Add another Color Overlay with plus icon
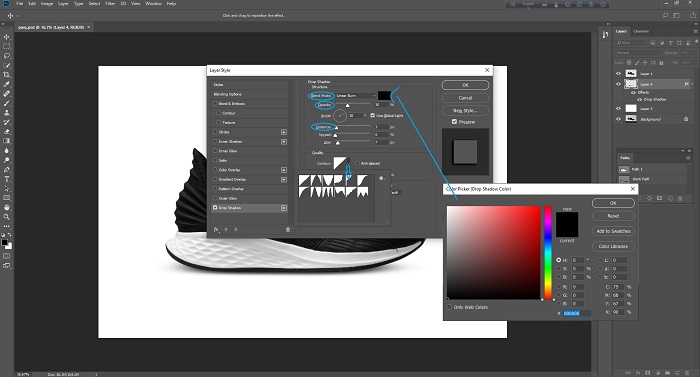Screen dimensions: 700x377 [283, 170]
